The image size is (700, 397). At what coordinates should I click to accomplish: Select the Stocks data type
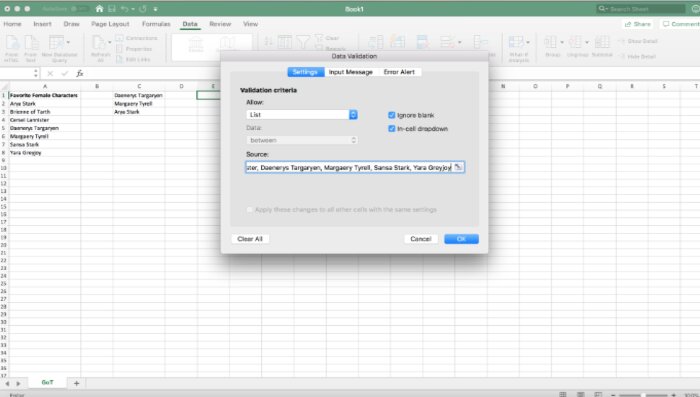click(196, 45)
